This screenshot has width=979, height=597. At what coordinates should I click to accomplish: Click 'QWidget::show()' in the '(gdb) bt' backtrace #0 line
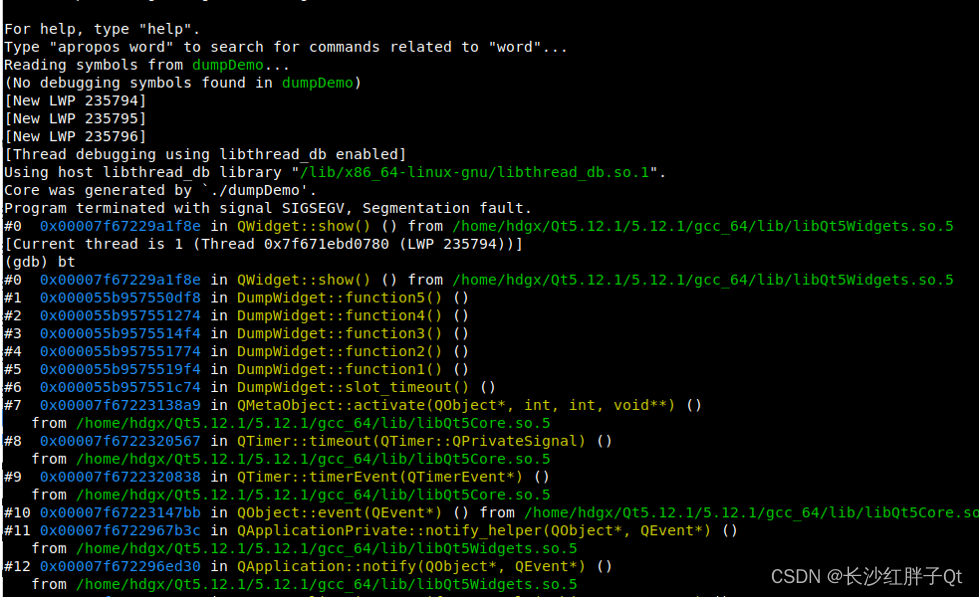click(303, 280)
